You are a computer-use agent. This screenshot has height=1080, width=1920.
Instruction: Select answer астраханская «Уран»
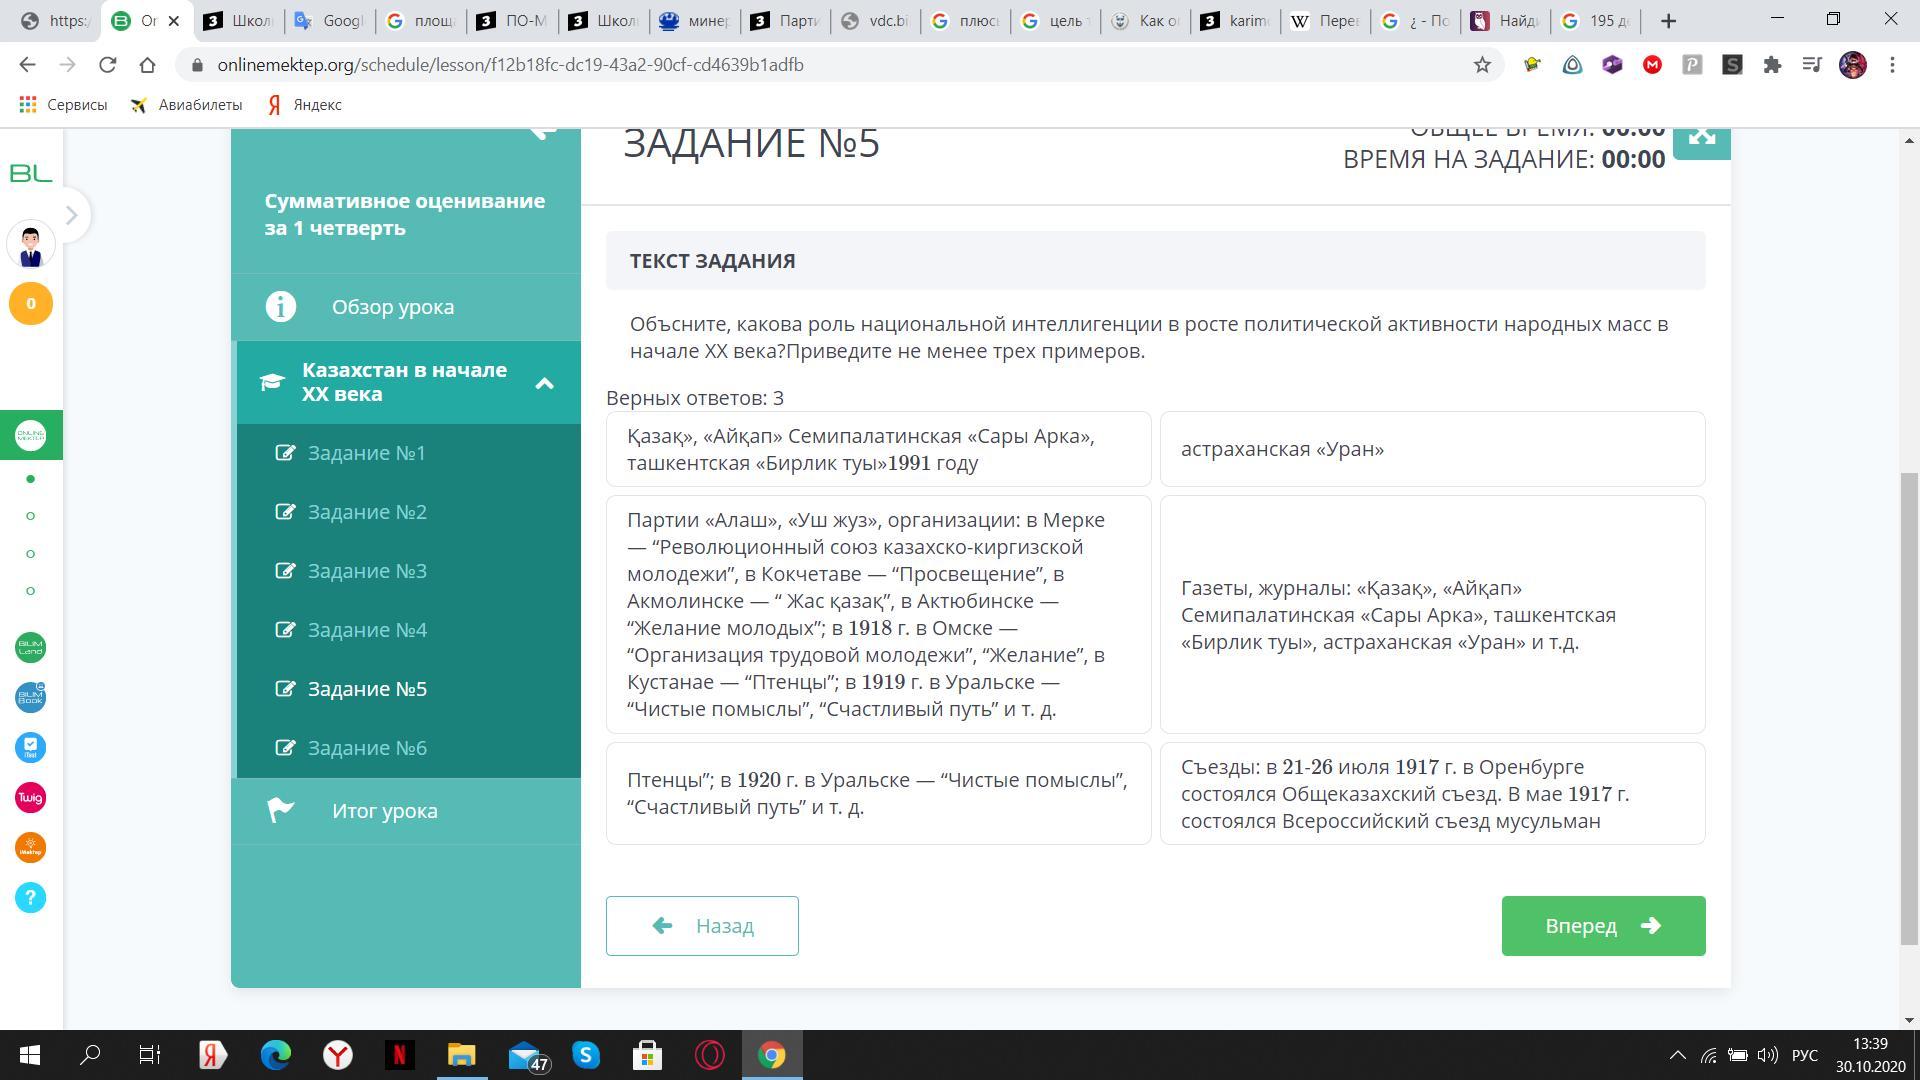point(1432,449)
